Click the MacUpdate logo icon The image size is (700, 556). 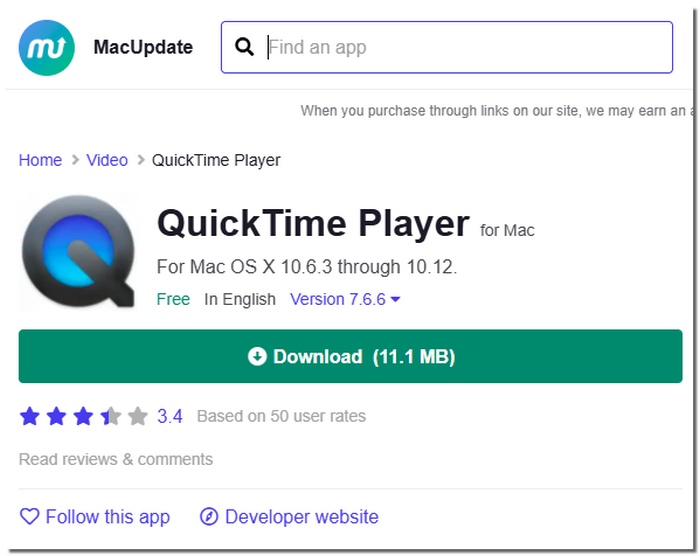46,47
